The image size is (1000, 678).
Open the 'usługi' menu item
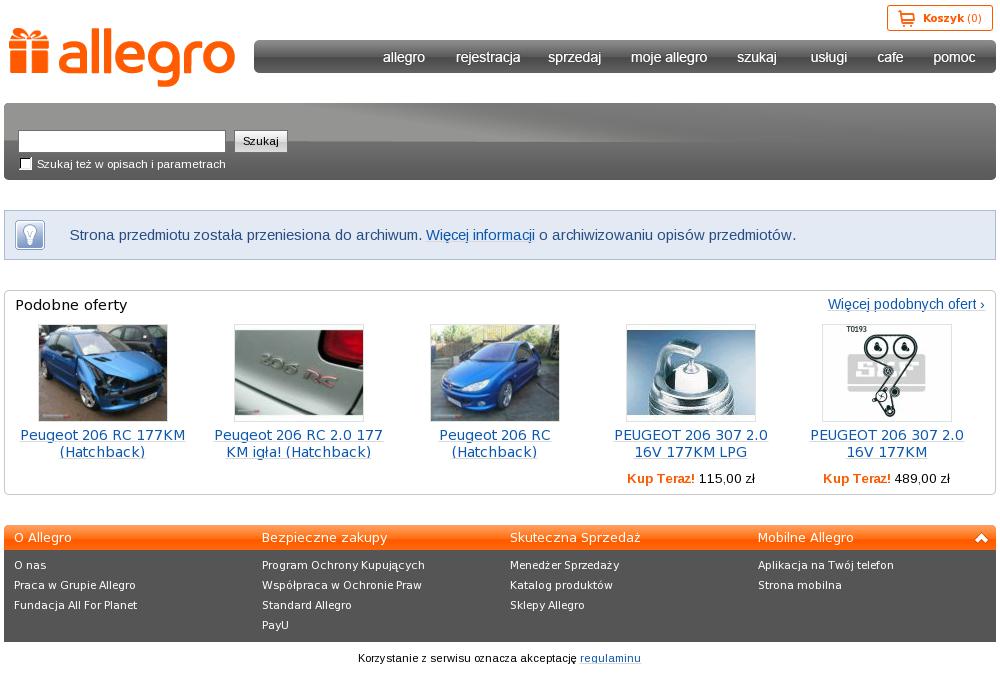829,57
